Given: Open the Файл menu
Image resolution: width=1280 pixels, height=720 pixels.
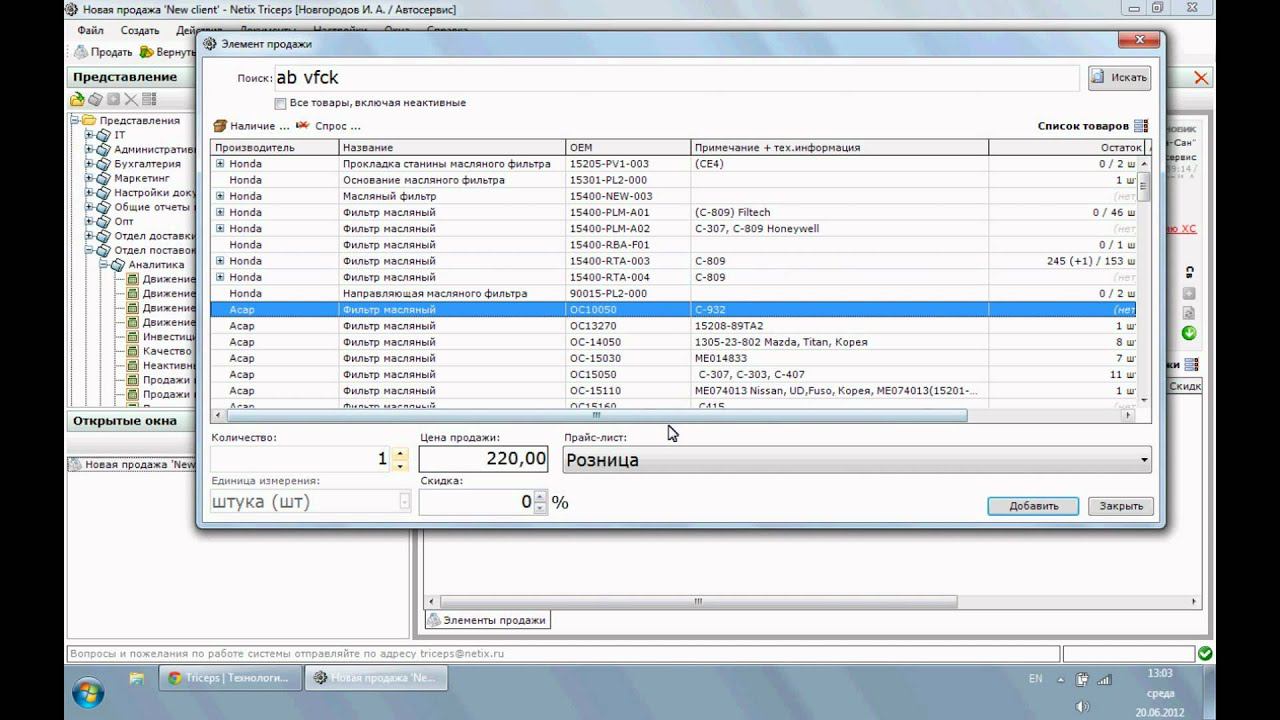Looking at the screenshot, I should point(90,31).
